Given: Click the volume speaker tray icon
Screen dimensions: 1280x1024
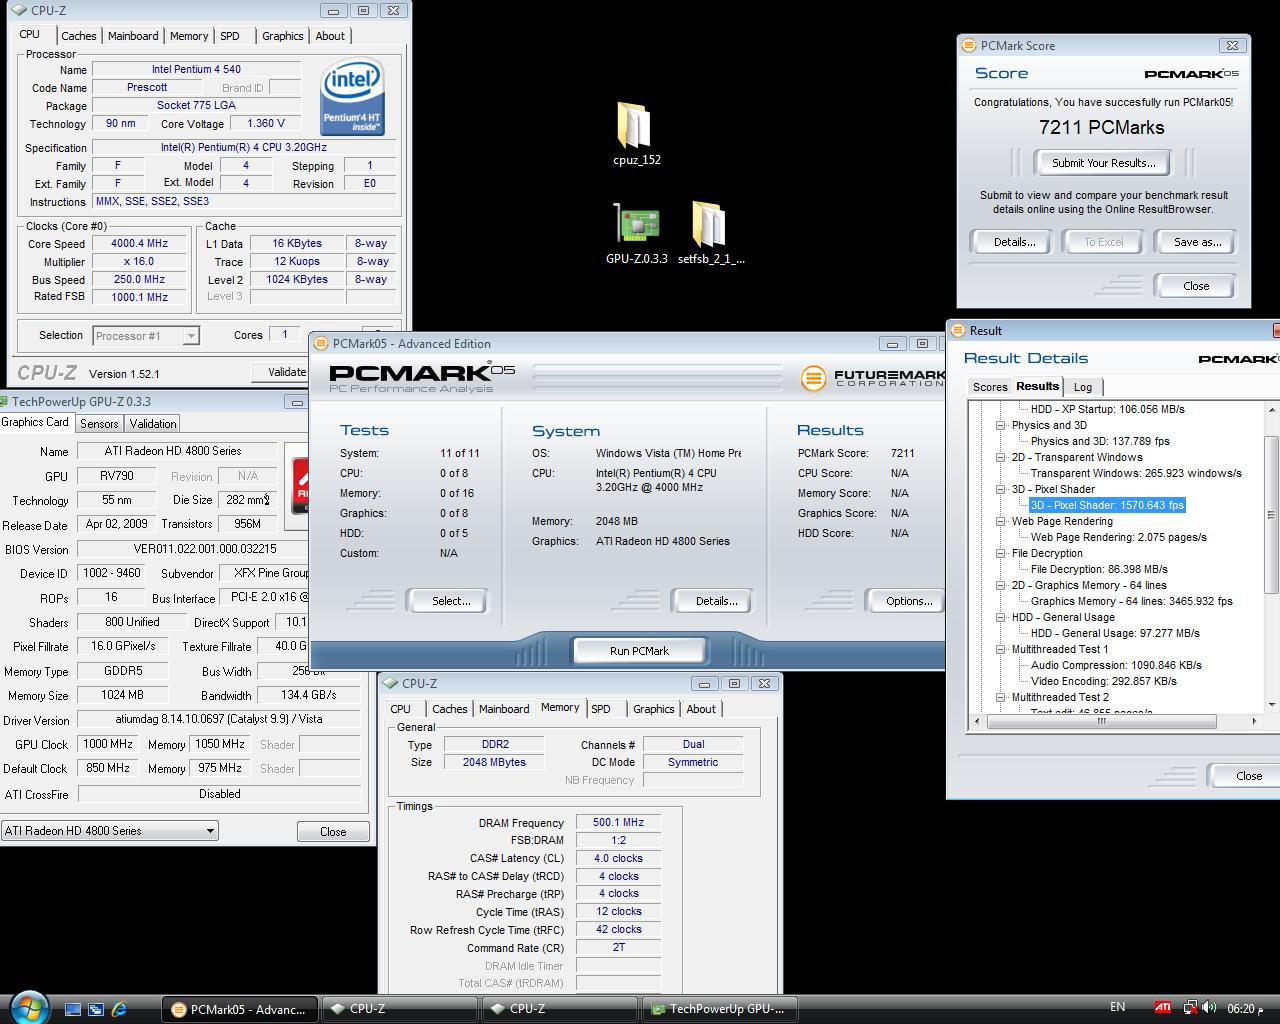Looking at the screenshot, I should coord(1209,1008).
